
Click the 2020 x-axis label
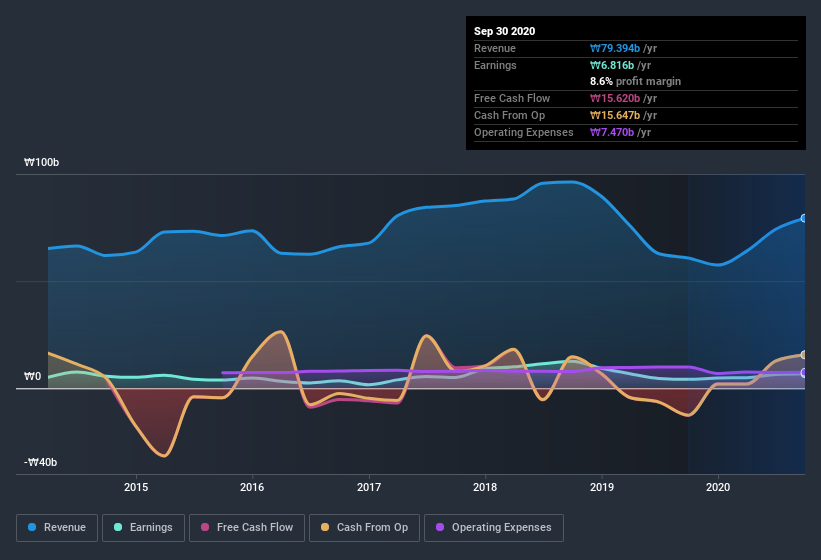coord(718,487)
